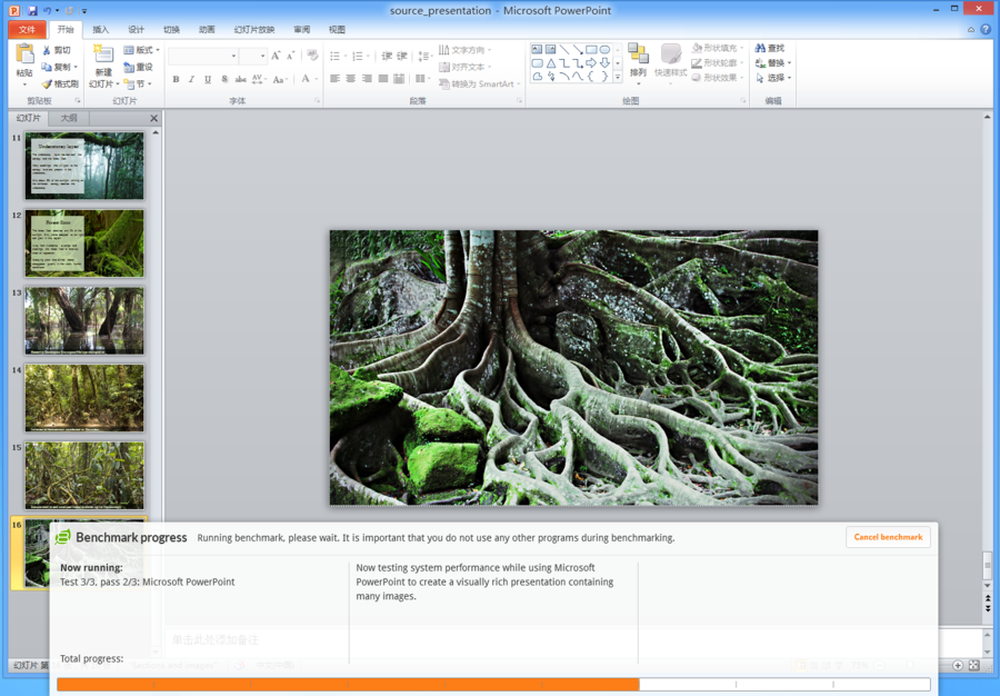Align text left
Viewport: 1000px width, 696px height.
pos(335,78)
